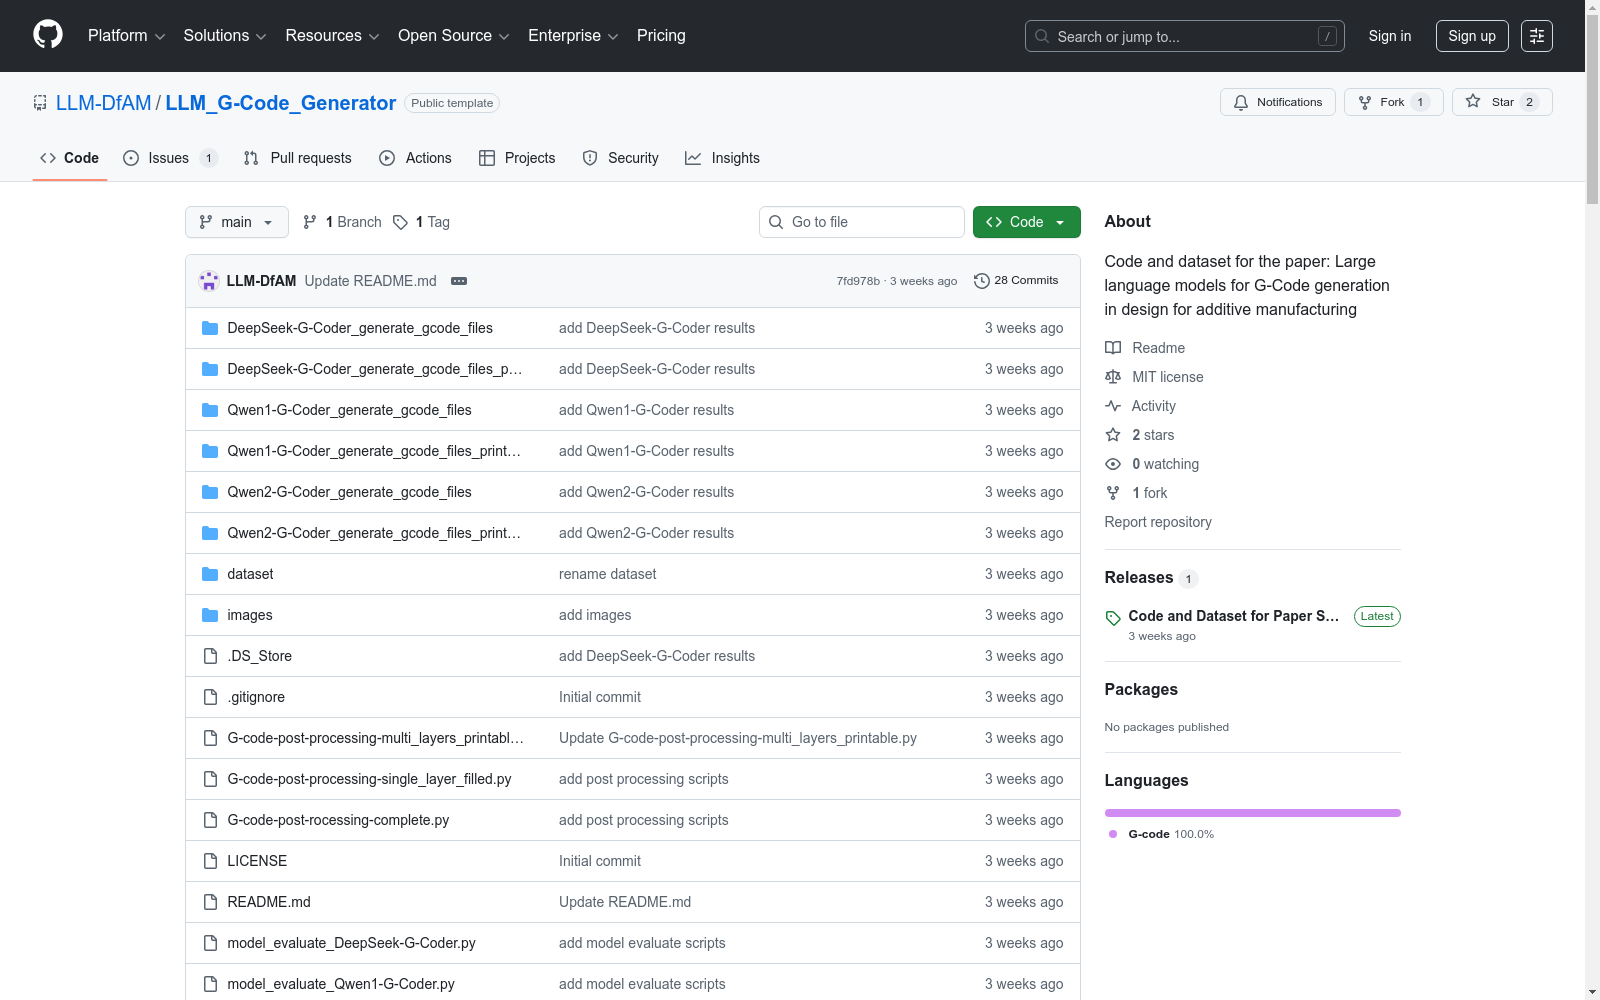Click the file icon for LICENSE
1600x1000 pixels.
[x=210, y=861]
